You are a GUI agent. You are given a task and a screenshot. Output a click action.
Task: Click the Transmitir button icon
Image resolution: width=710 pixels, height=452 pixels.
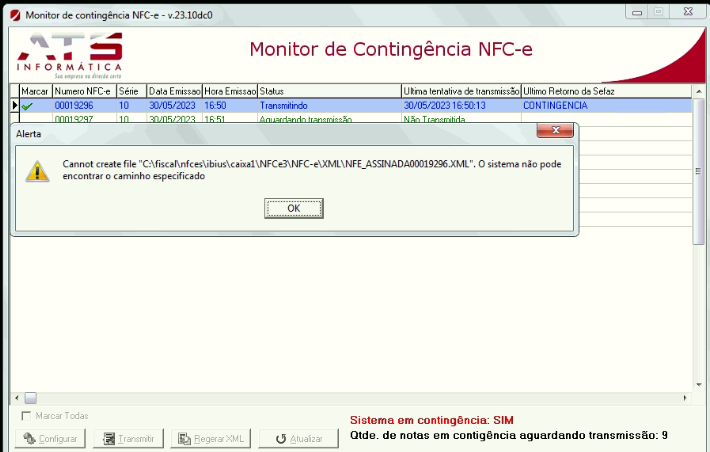(x=109, y=438)
